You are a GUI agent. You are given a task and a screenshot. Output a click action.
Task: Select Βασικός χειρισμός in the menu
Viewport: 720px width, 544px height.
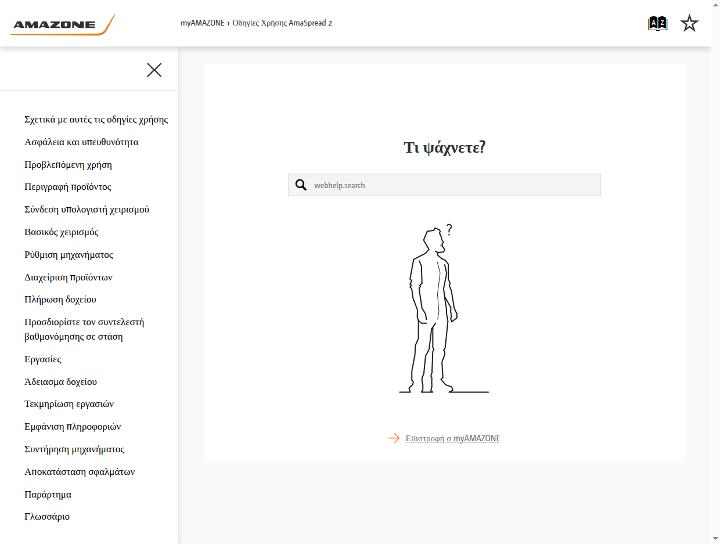click(61, 232)
